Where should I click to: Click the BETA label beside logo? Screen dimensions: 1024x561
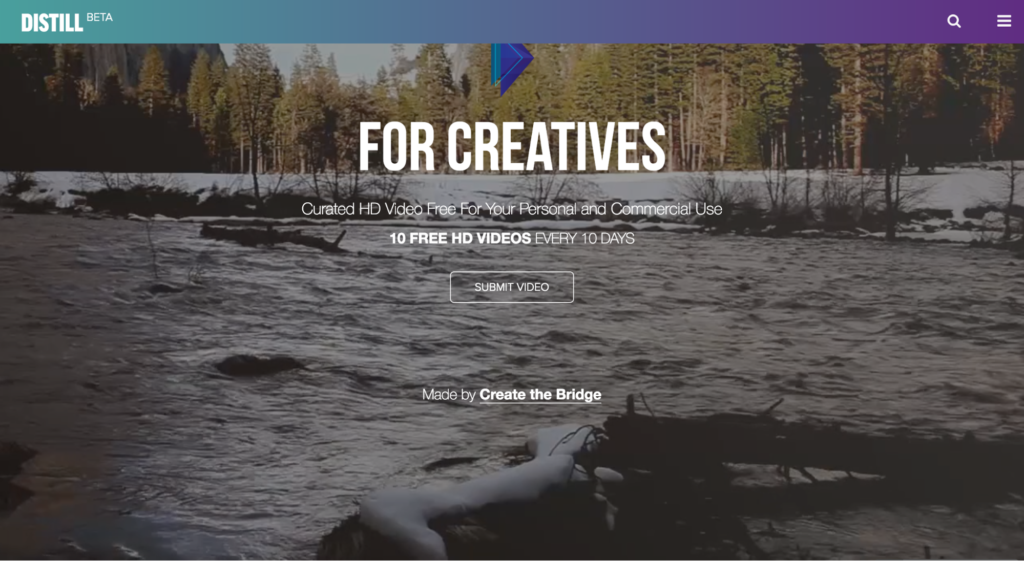(99, 18)
